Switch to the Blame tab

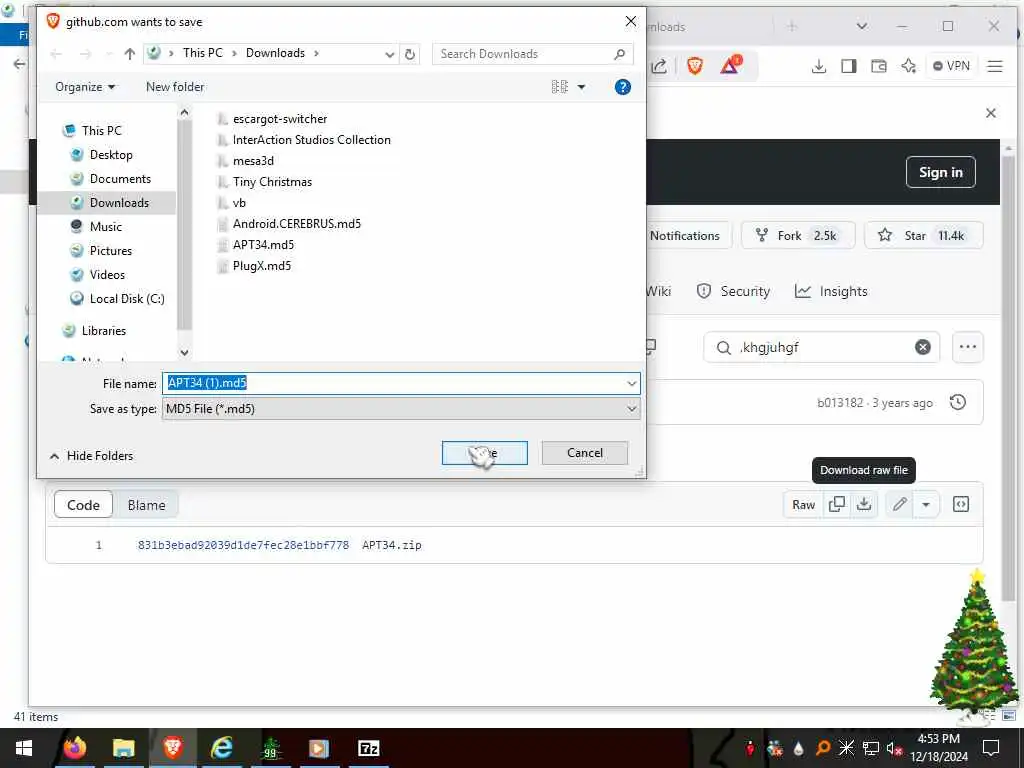[x=146, y=505]
